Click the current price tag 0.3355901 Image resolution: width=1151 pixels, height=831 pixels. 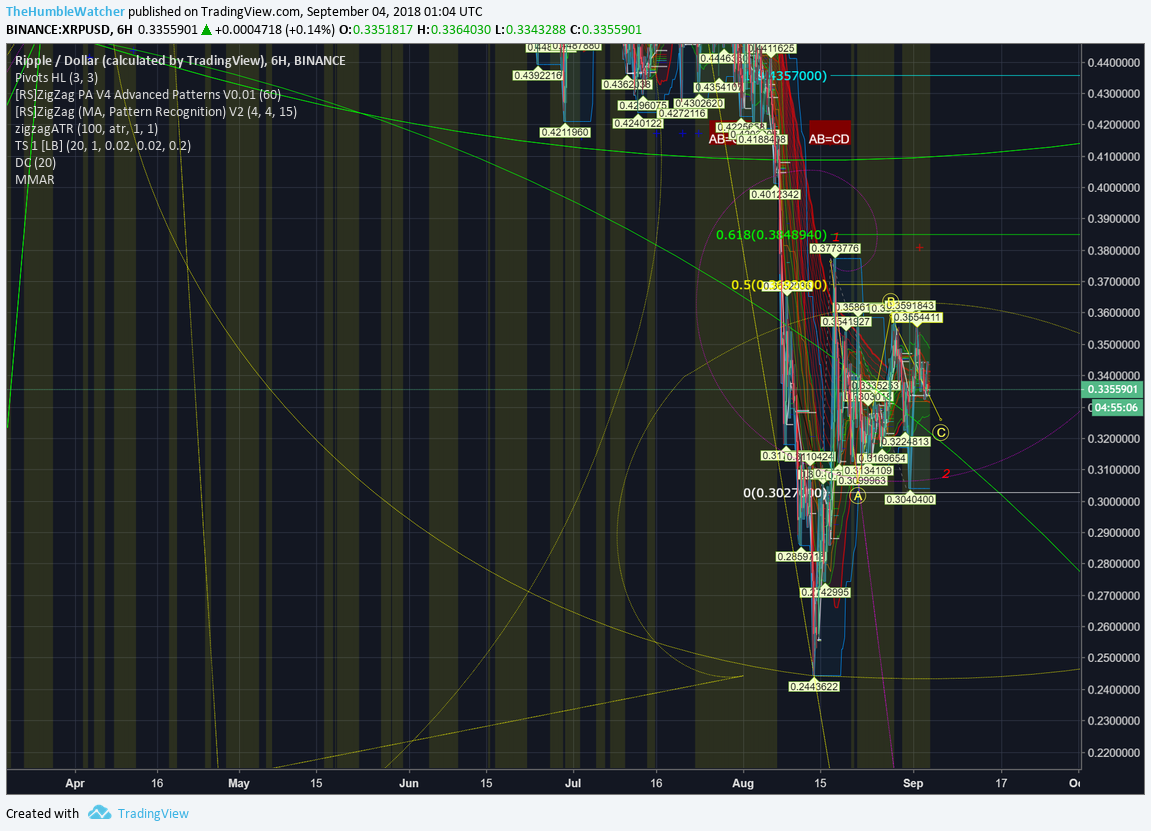tap(1112, 390)
